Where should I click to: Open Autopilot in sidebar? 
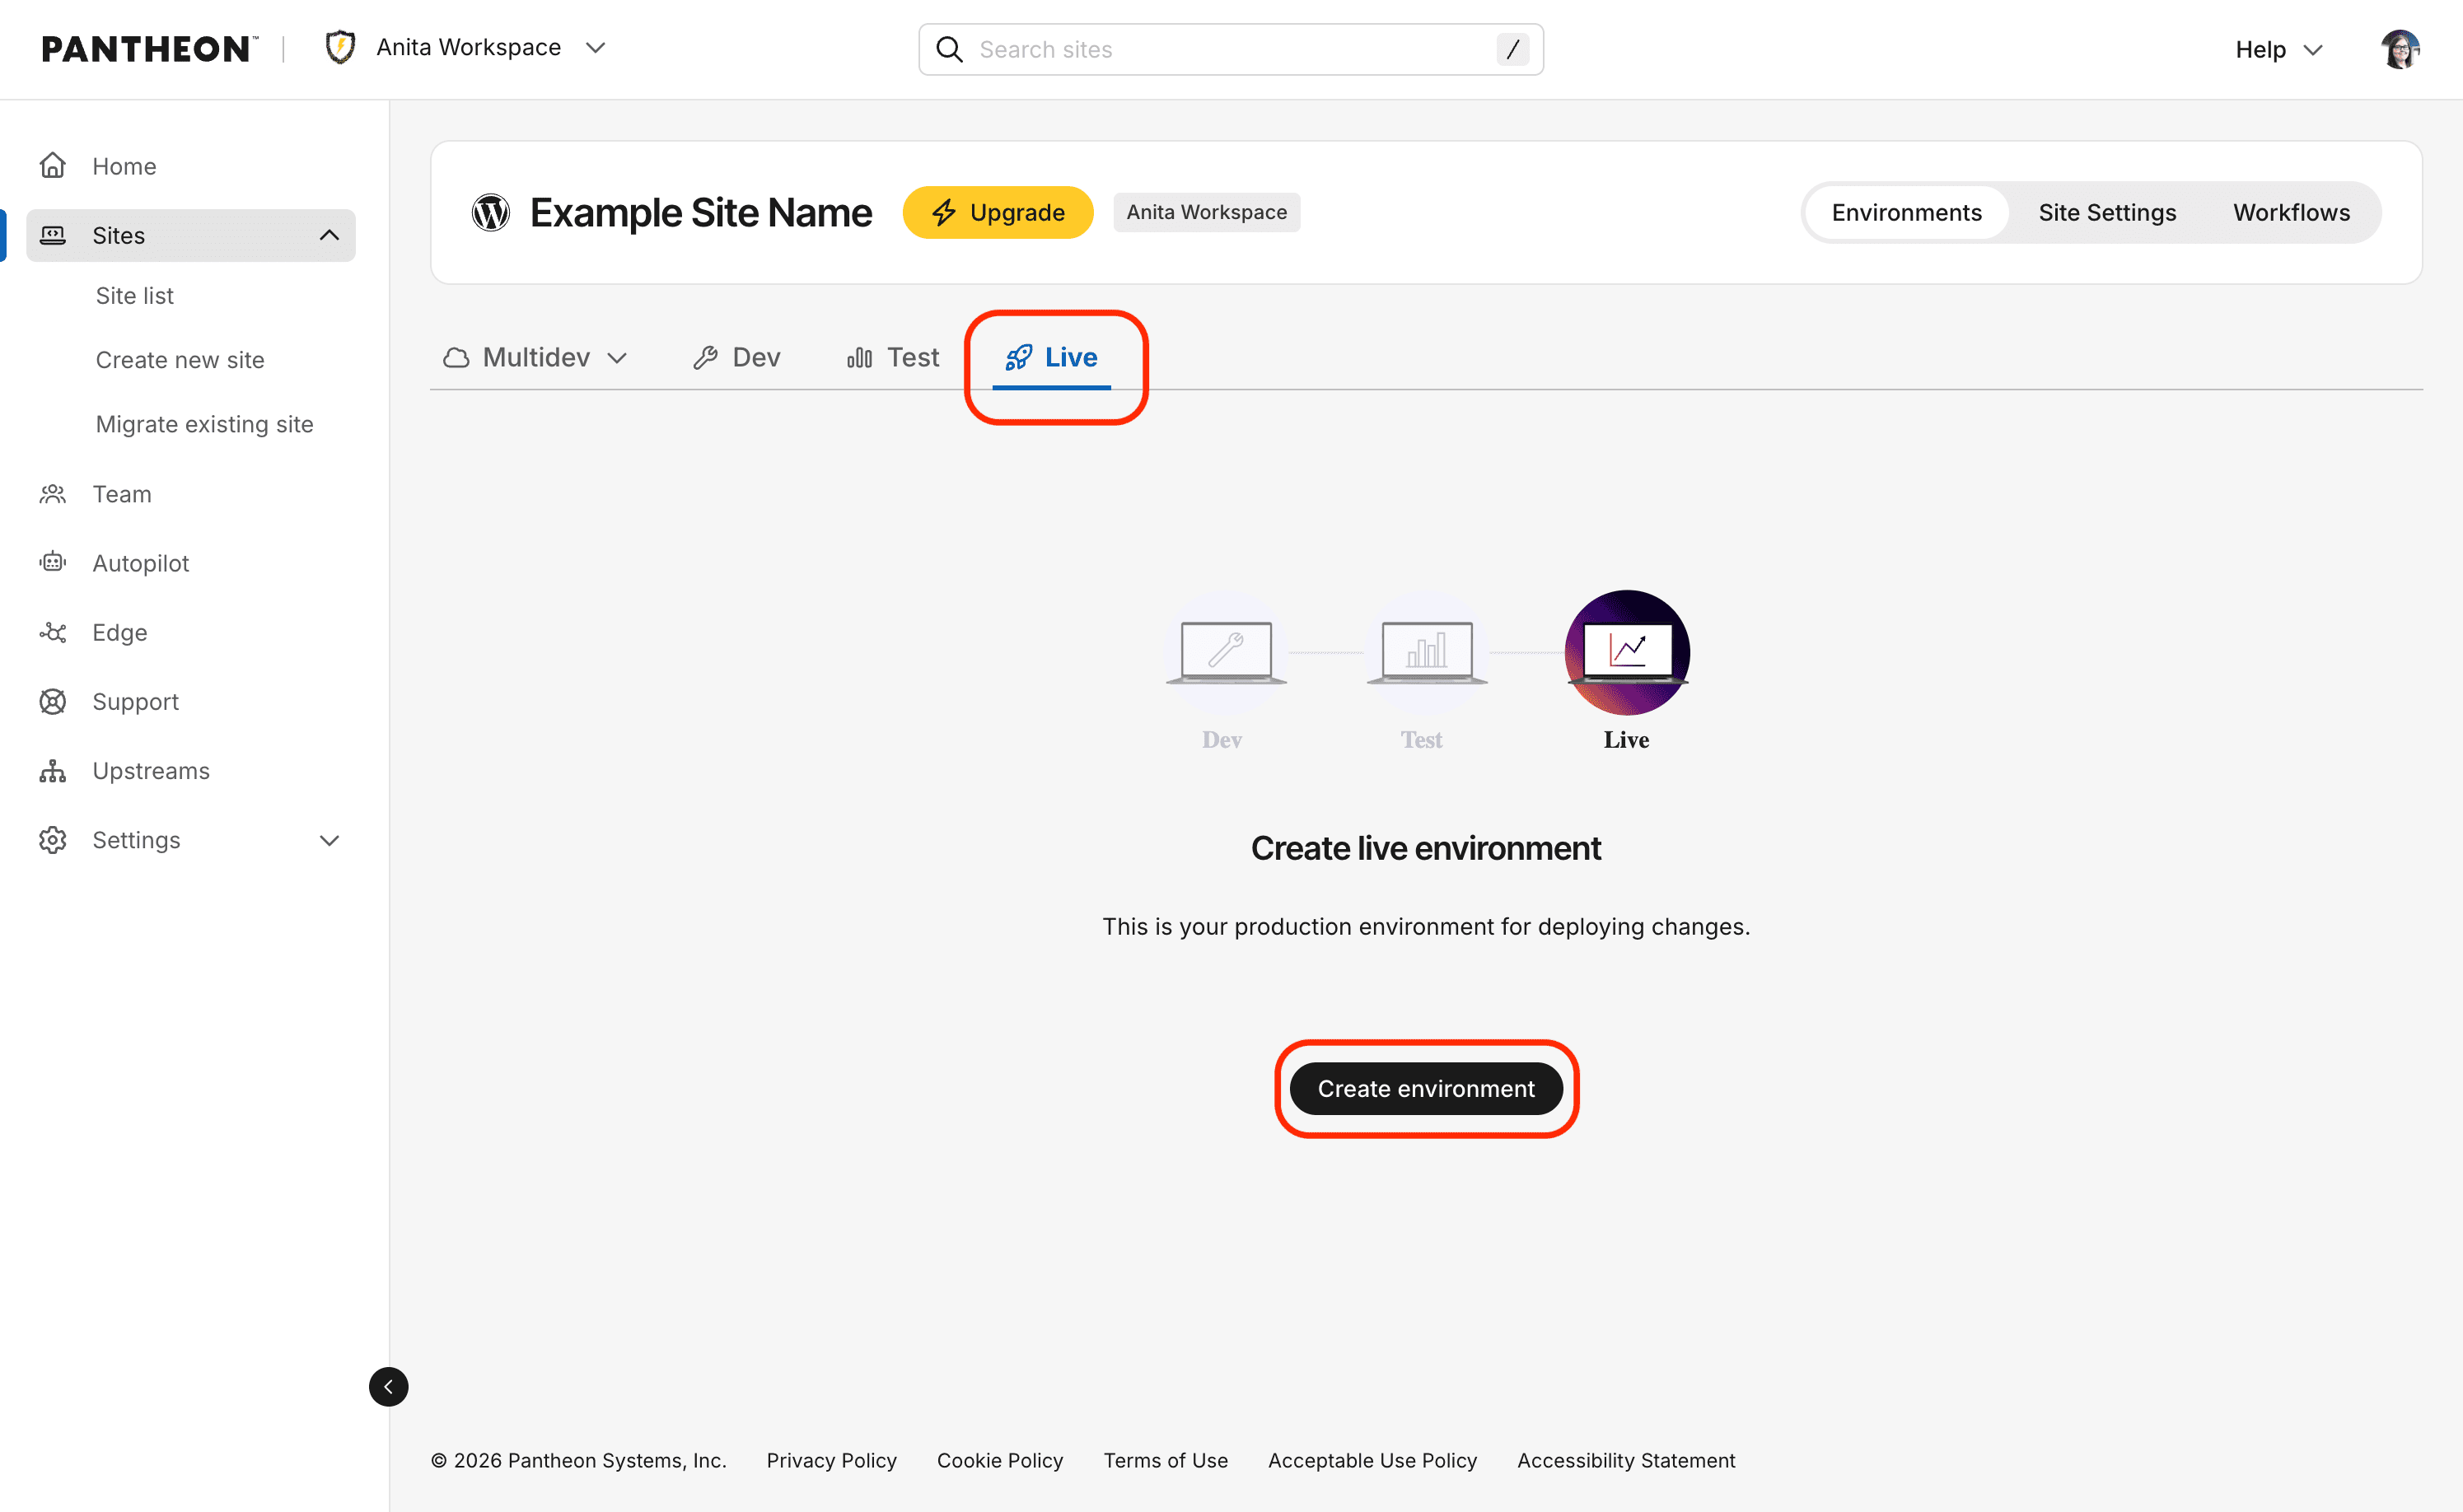tap(141, 563)
